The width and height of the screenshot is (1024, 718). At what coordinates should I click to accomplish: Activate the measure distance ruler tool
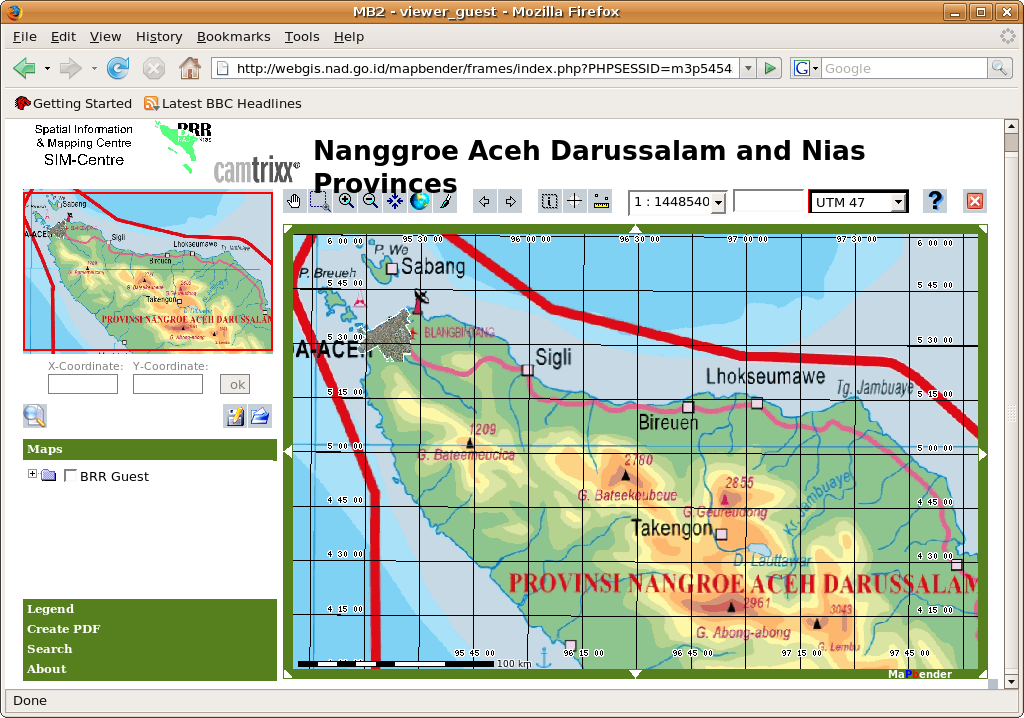point(600,201)
